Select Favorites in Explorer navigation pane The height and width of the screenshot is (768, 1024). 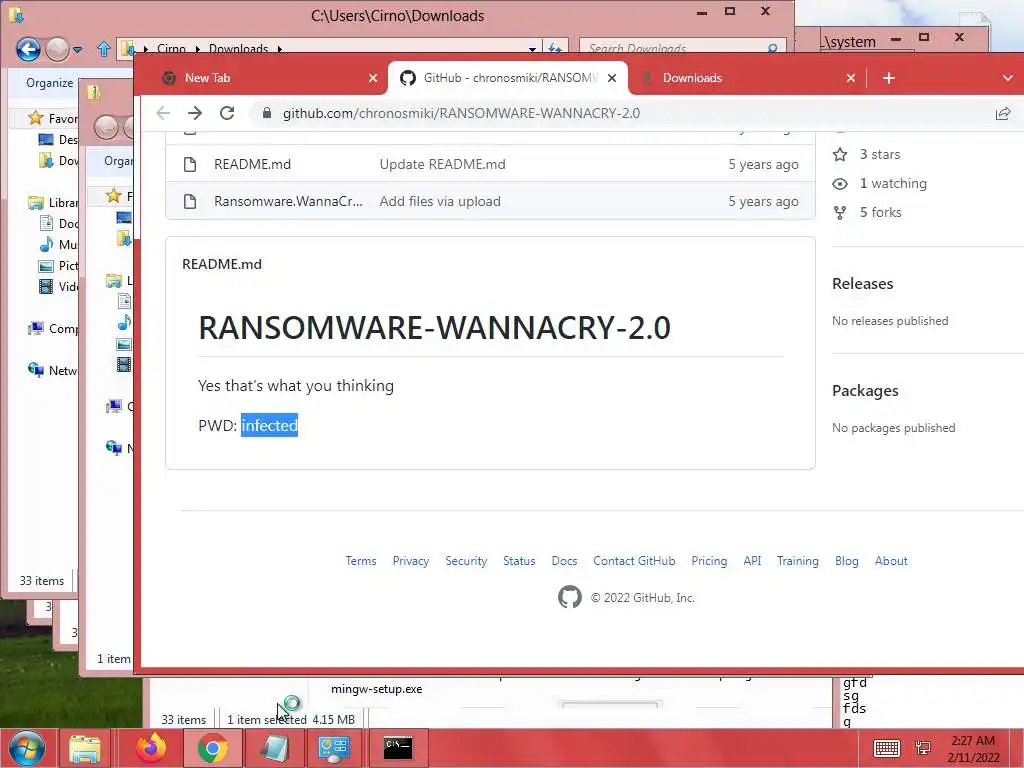tap(52, 118)
